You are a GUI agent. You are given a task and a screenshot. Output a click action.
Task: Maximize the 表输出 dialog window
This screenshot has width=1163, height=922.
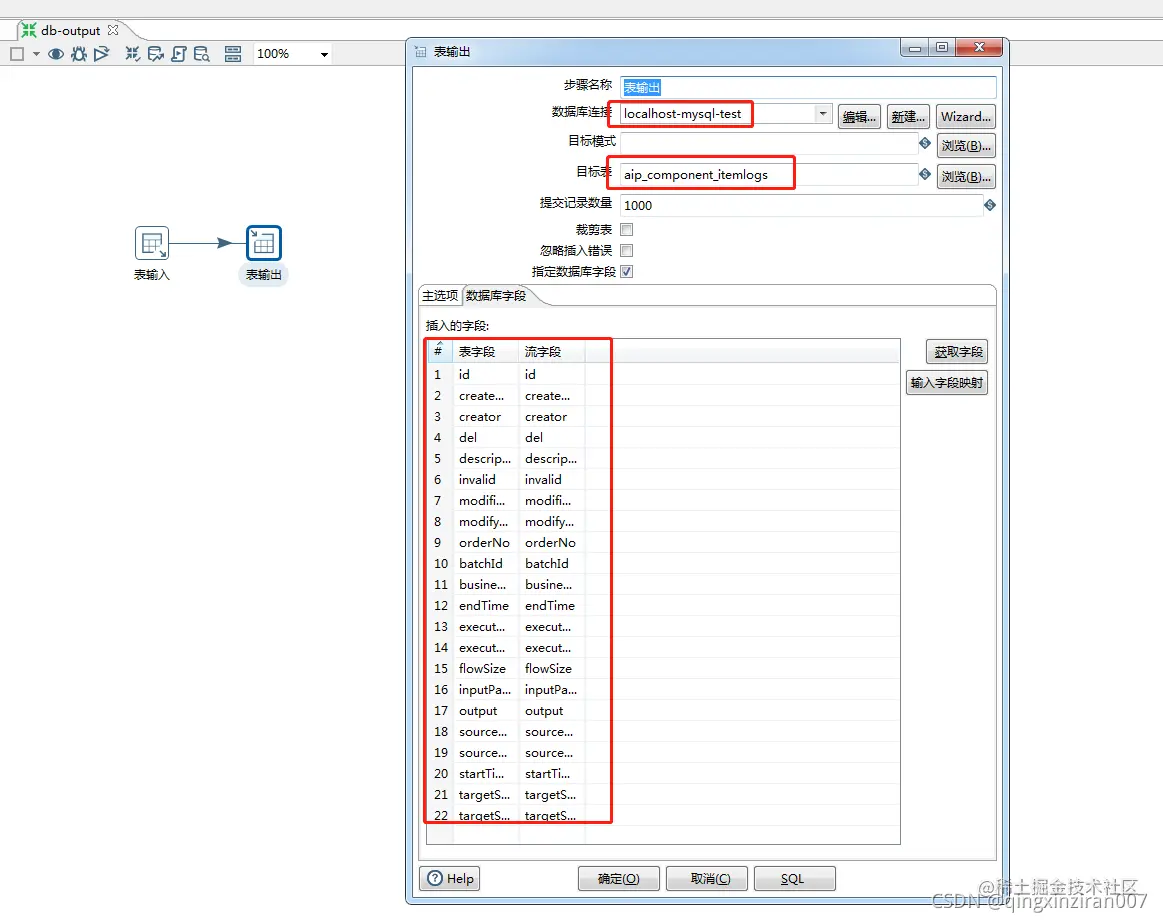click(x=942, y=47)
